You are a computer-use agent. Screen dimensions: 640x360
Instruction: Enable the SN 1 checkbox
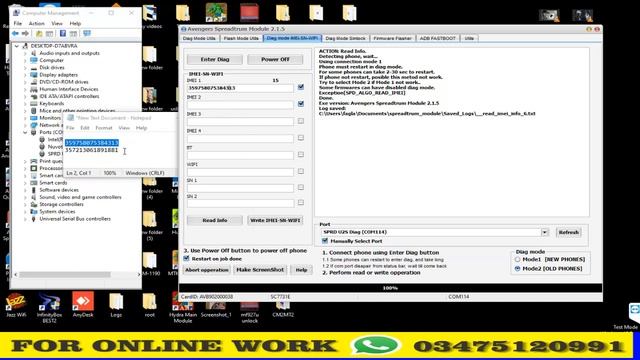point(301,187)
